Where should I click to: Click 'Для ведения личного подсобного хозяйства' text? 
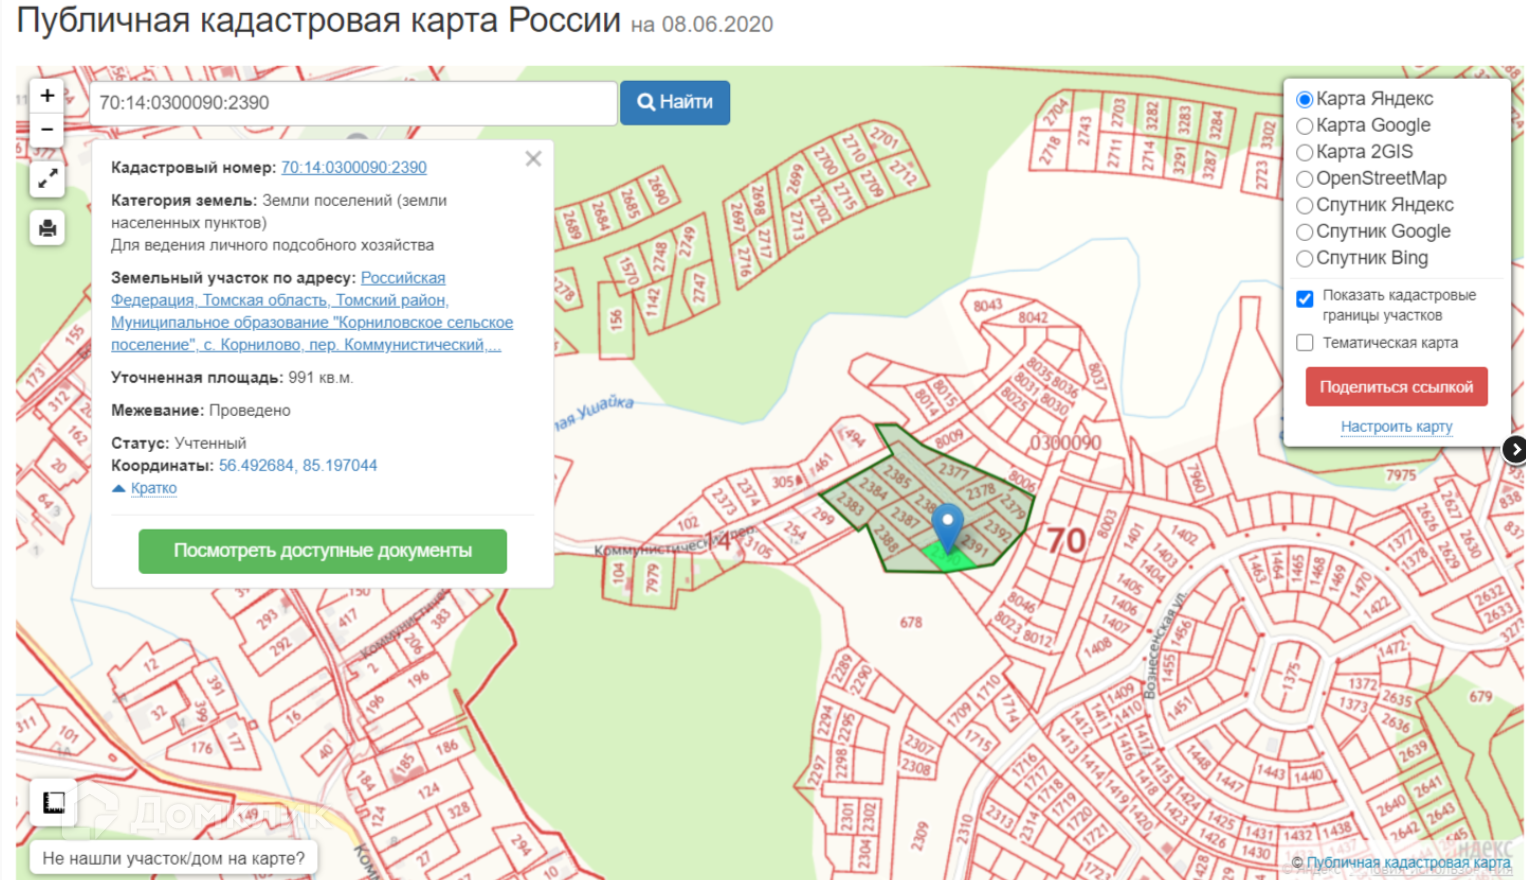click(272, 245)
